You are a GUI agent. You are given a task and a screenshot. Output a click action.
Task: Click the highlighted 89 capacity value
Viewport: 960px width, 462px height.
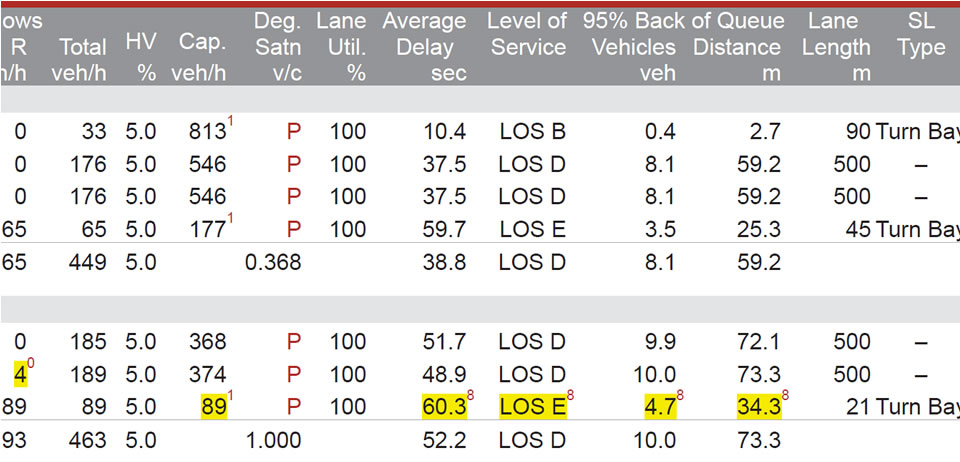[x=211, y=406]
